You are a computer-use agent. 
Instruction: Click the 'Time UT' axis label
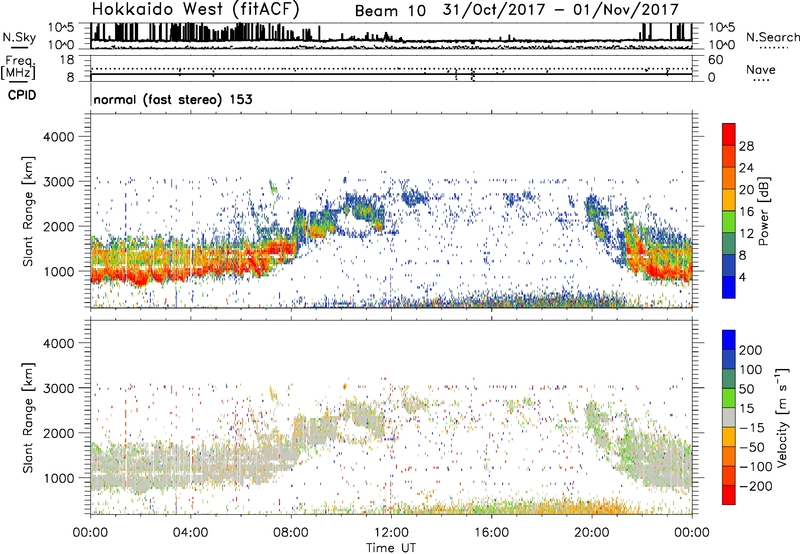click(391, 548)
